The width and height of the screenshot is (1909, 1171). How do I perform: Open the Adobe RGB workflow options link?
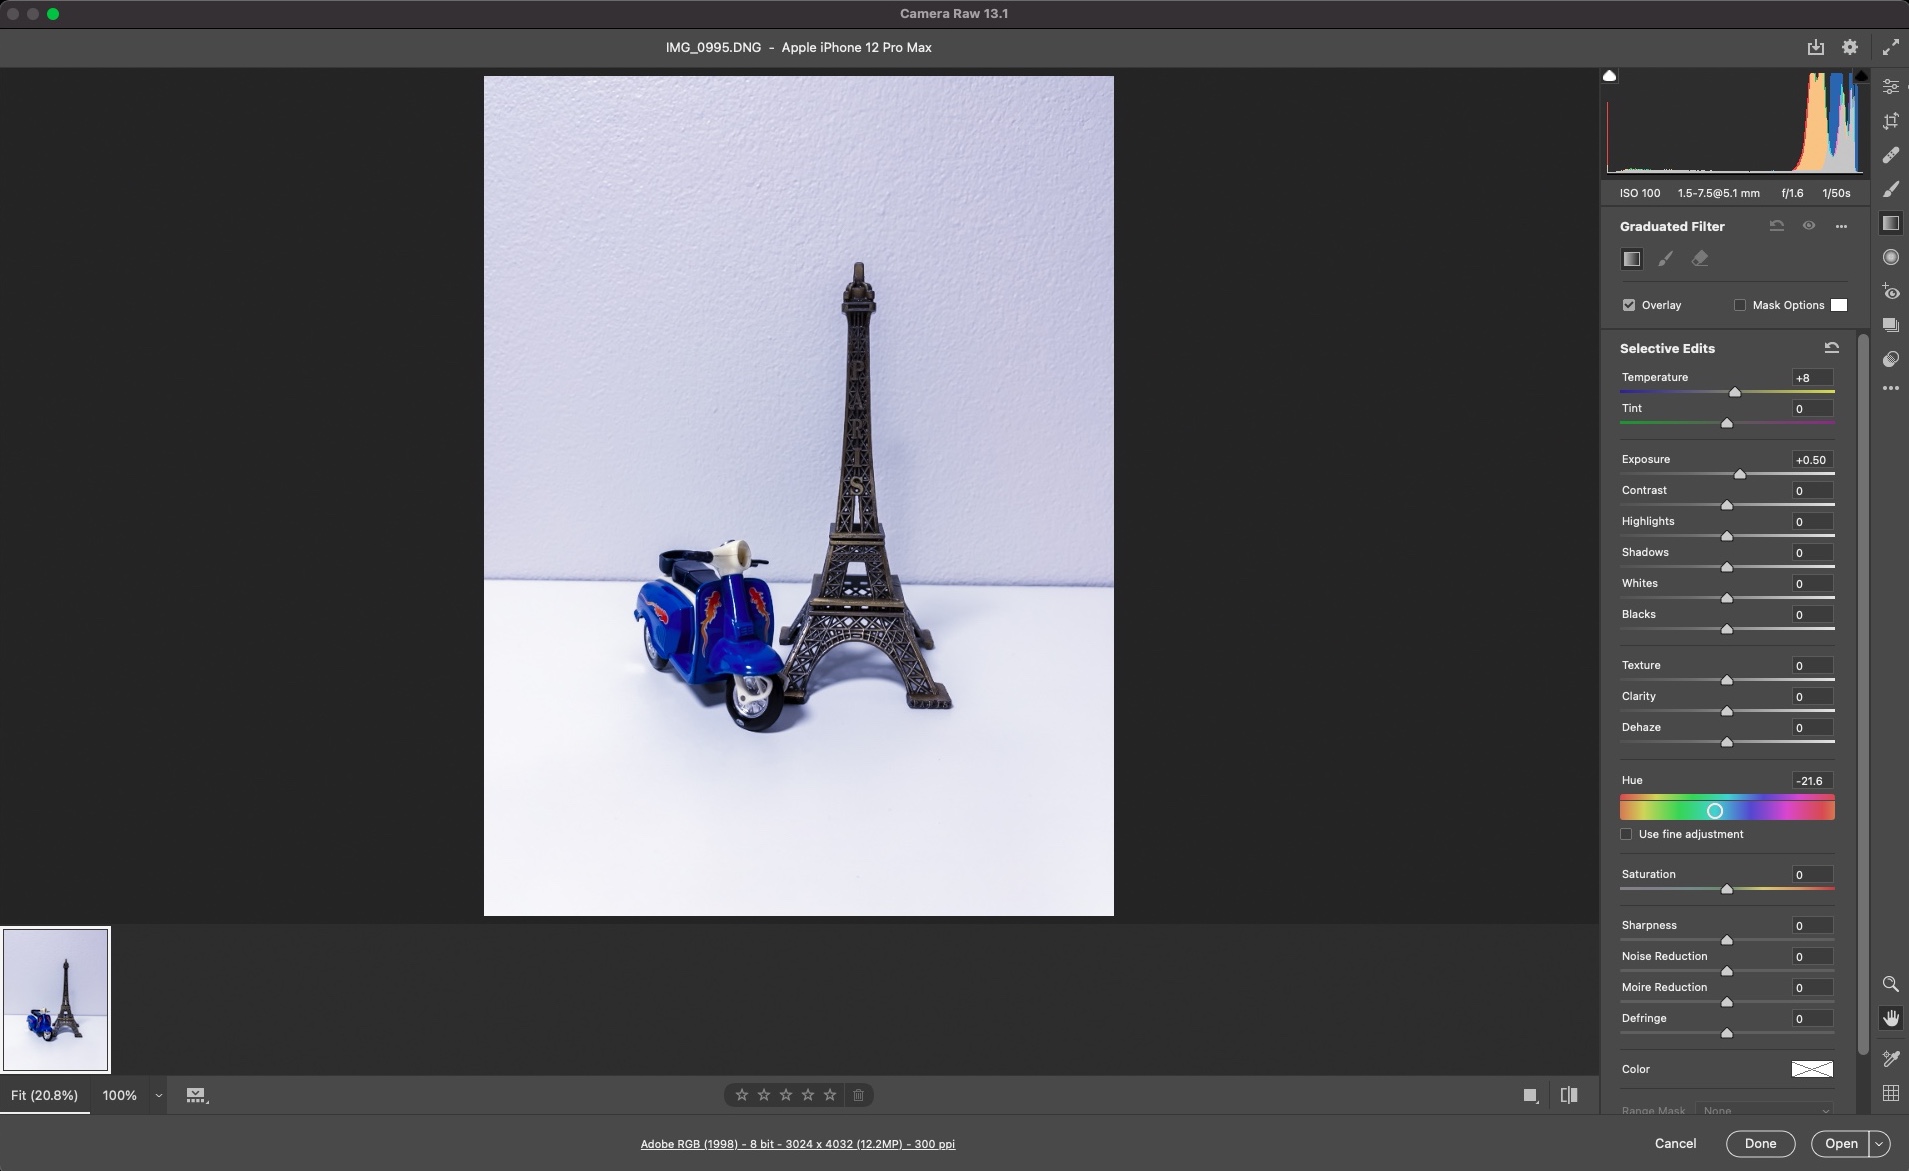coord(797,1144)
